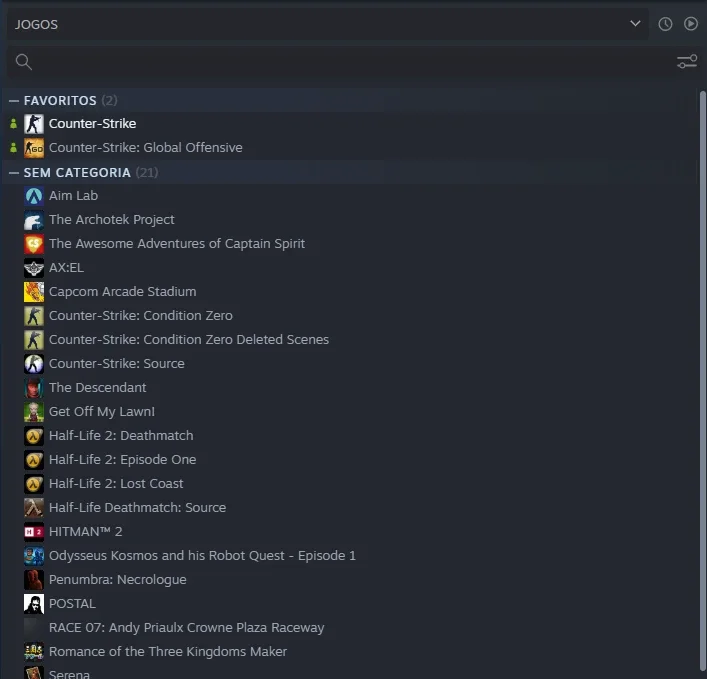Select Penumbra: Necrologue title
Screen dimensions: 707x679
[x=118, y=579]
